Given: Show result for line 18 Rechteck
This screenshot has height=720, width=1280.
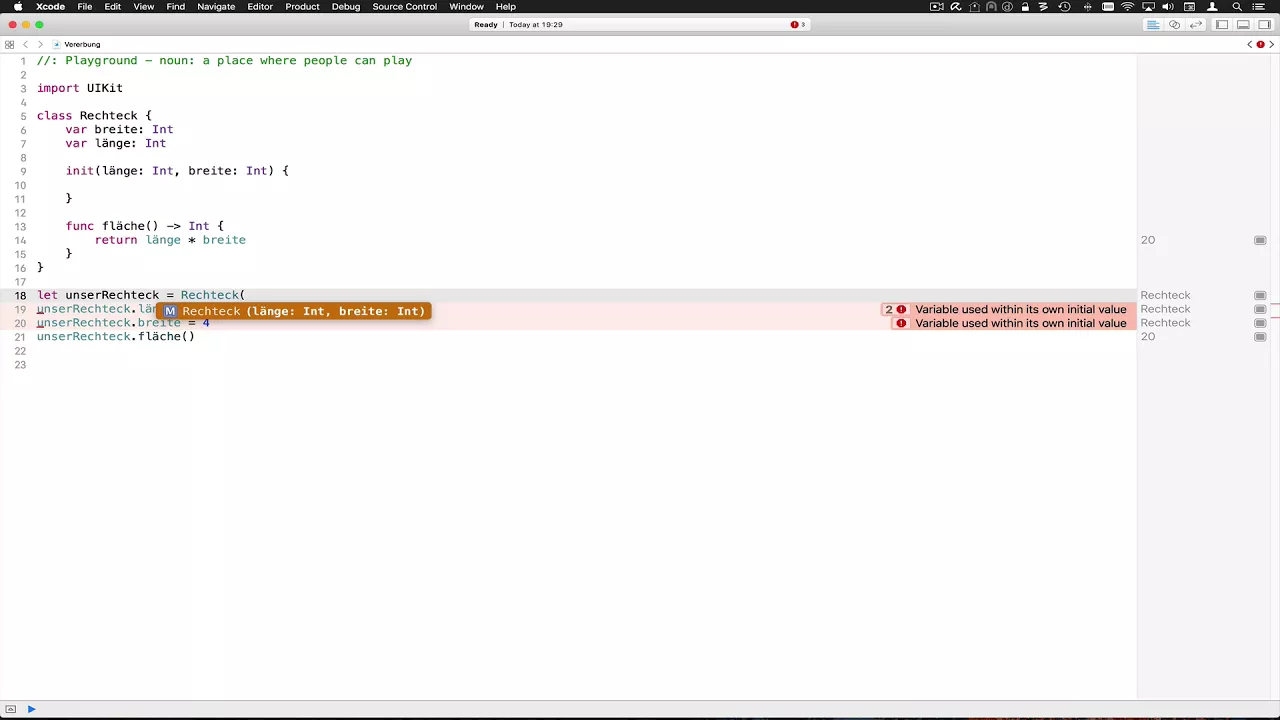Looking at the screenshot, I should click(1260, 295).
